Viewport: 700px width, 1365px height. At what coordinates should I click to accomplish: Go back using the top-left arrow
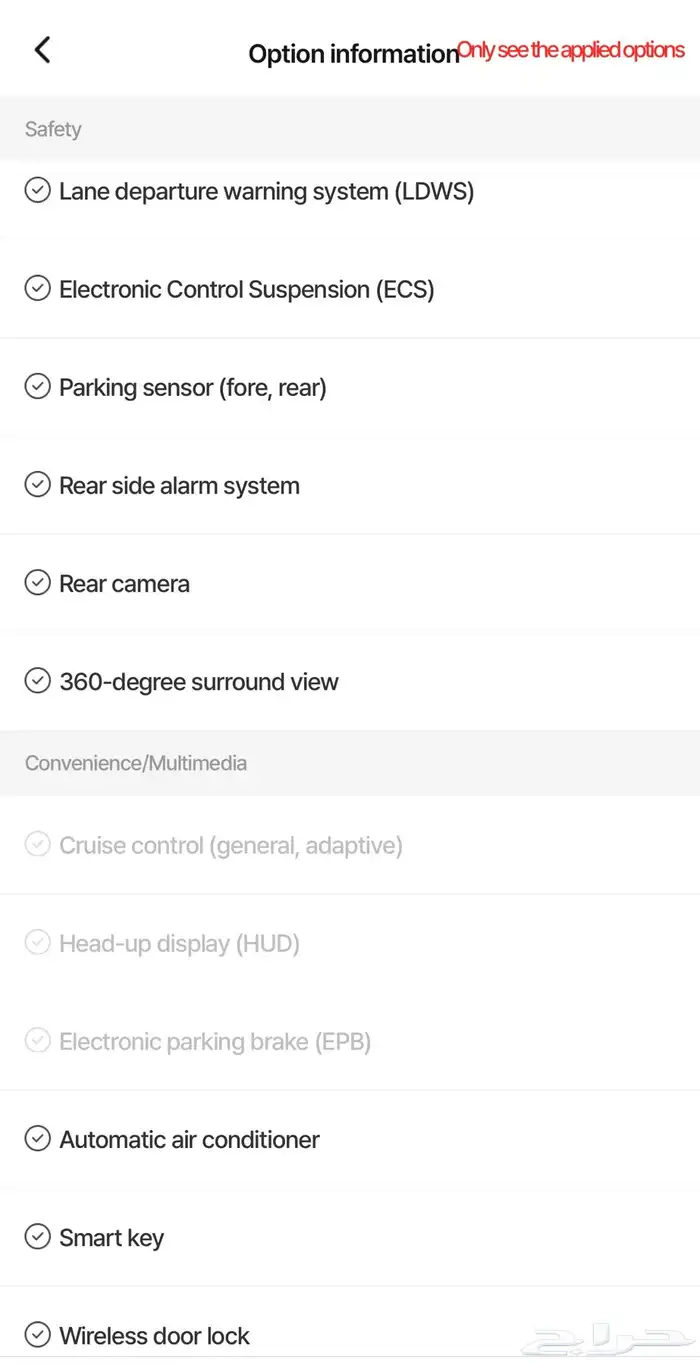click(x=42, y=50)
